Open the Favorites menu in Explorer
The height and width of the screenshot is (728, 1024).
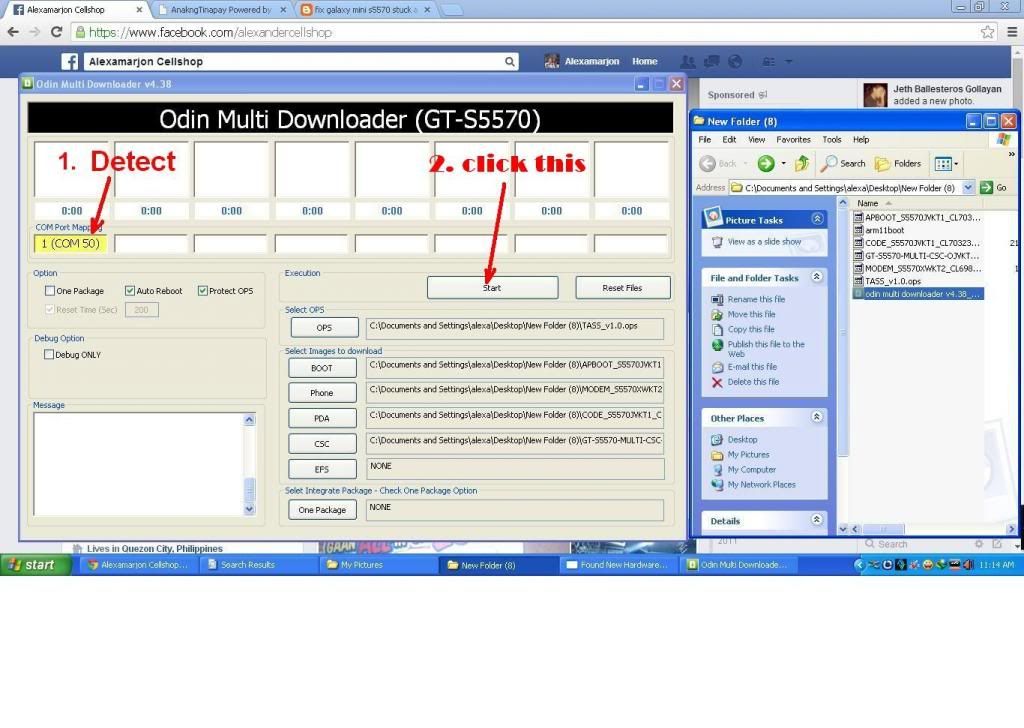click(x=793, y=140)
